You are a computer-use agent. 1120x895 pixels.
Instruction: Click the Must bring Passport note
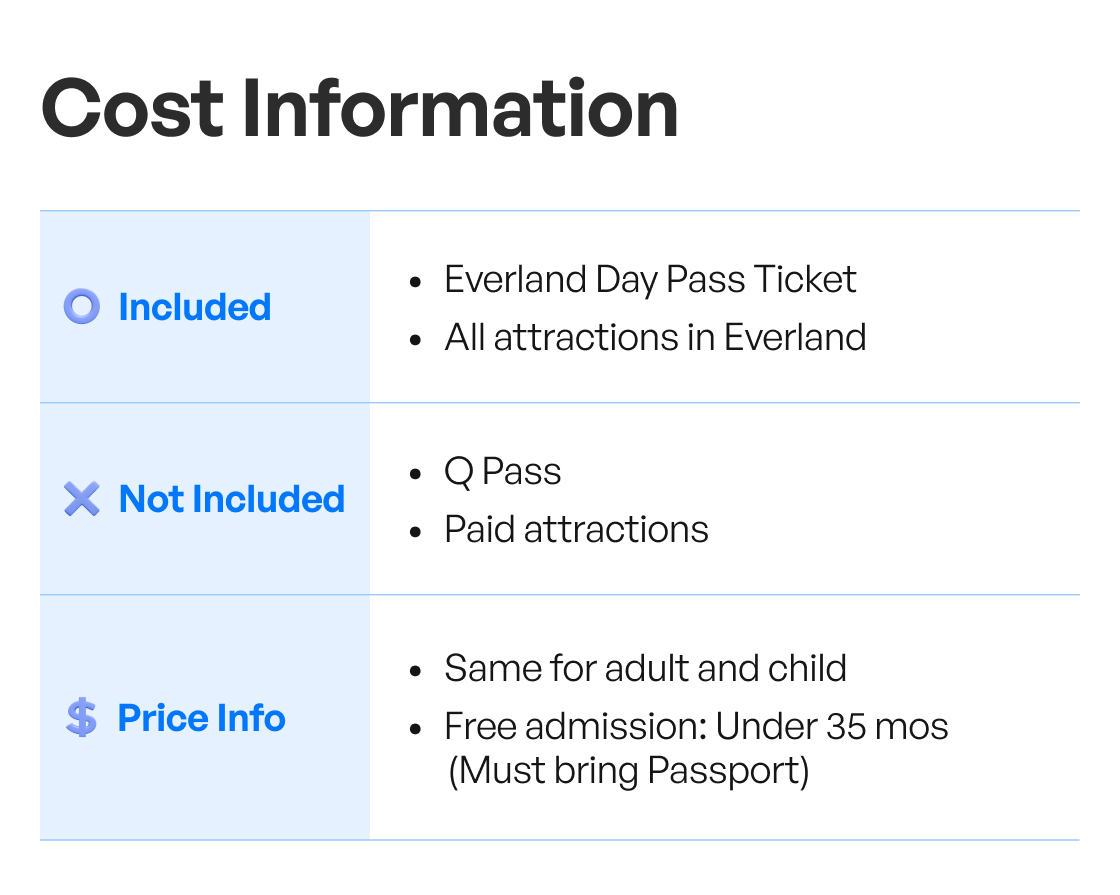click(x=629, y=771)
